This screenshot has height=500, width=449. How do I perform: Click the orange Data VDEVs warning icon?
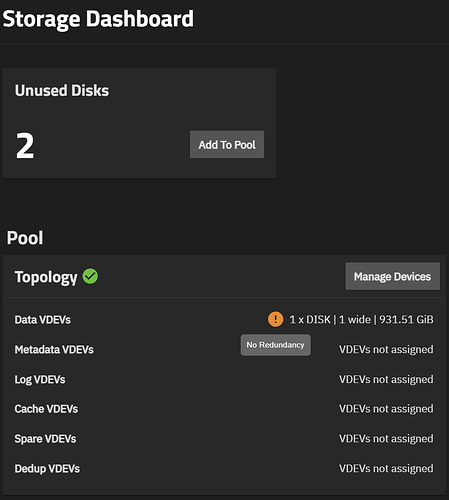pyautogui.click(x=275, y=319)
